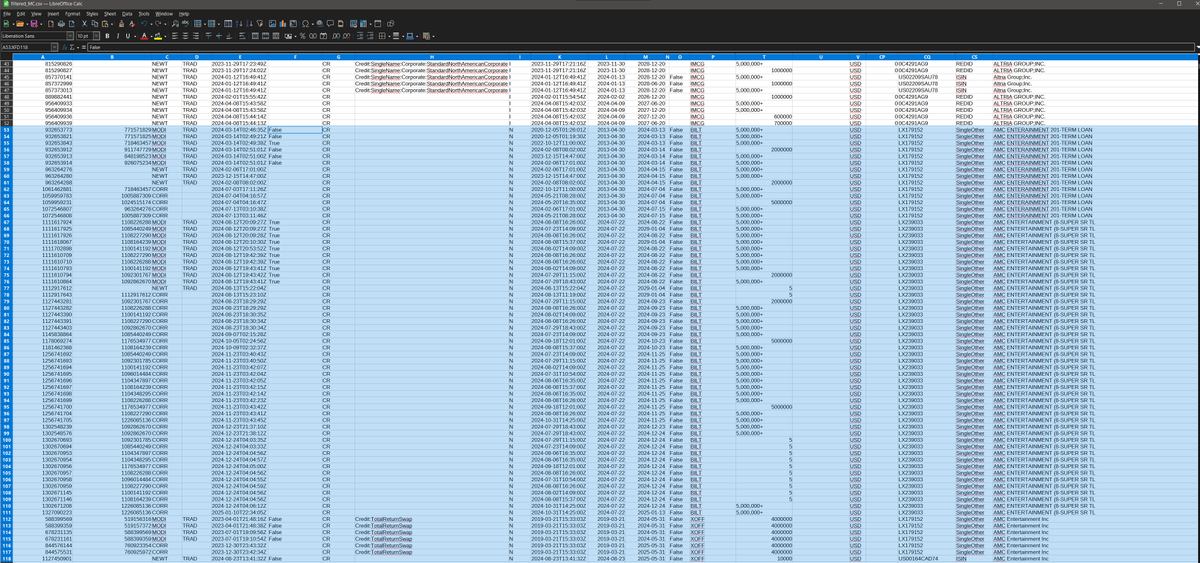Run the Spelling check
Viewport: 1200px width, 563px height.
(x=185, y=24)
